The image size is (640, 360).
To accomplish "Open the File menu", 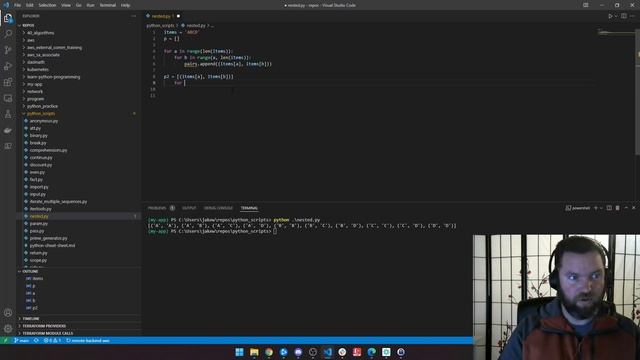I will point(18,5).
